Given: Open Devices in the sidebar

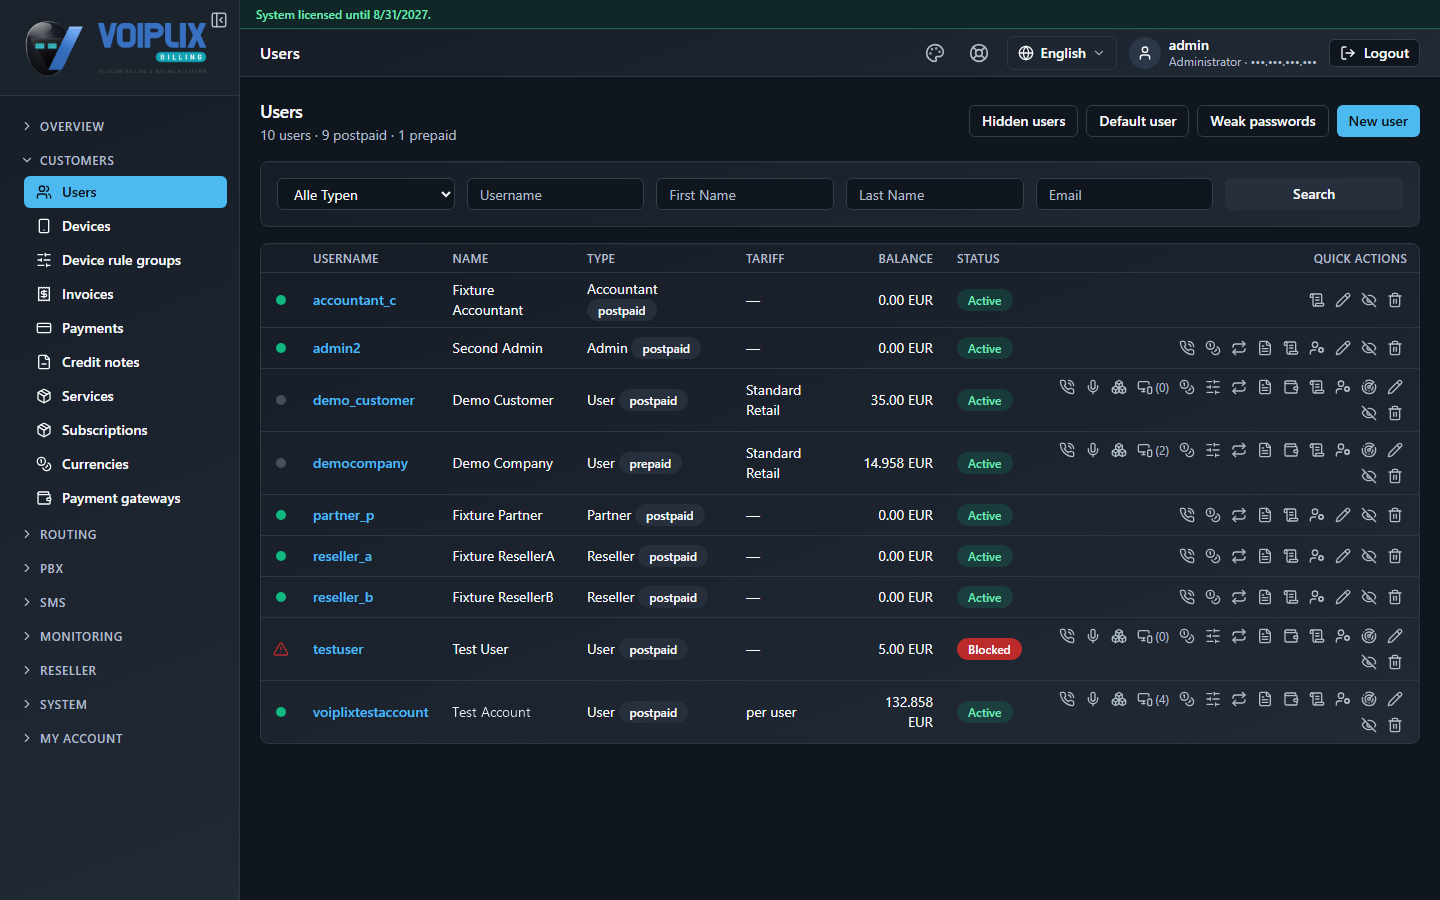Looking at the screenshot, I should [x=125, y=226].
